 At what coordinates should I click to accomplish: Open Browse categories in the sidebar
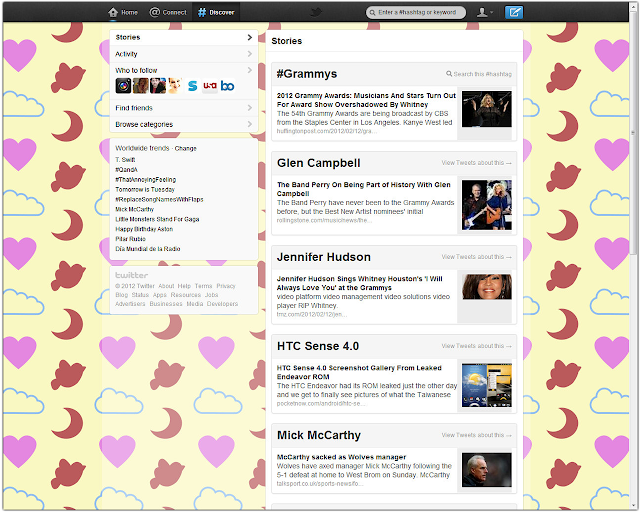pos(184,124)
